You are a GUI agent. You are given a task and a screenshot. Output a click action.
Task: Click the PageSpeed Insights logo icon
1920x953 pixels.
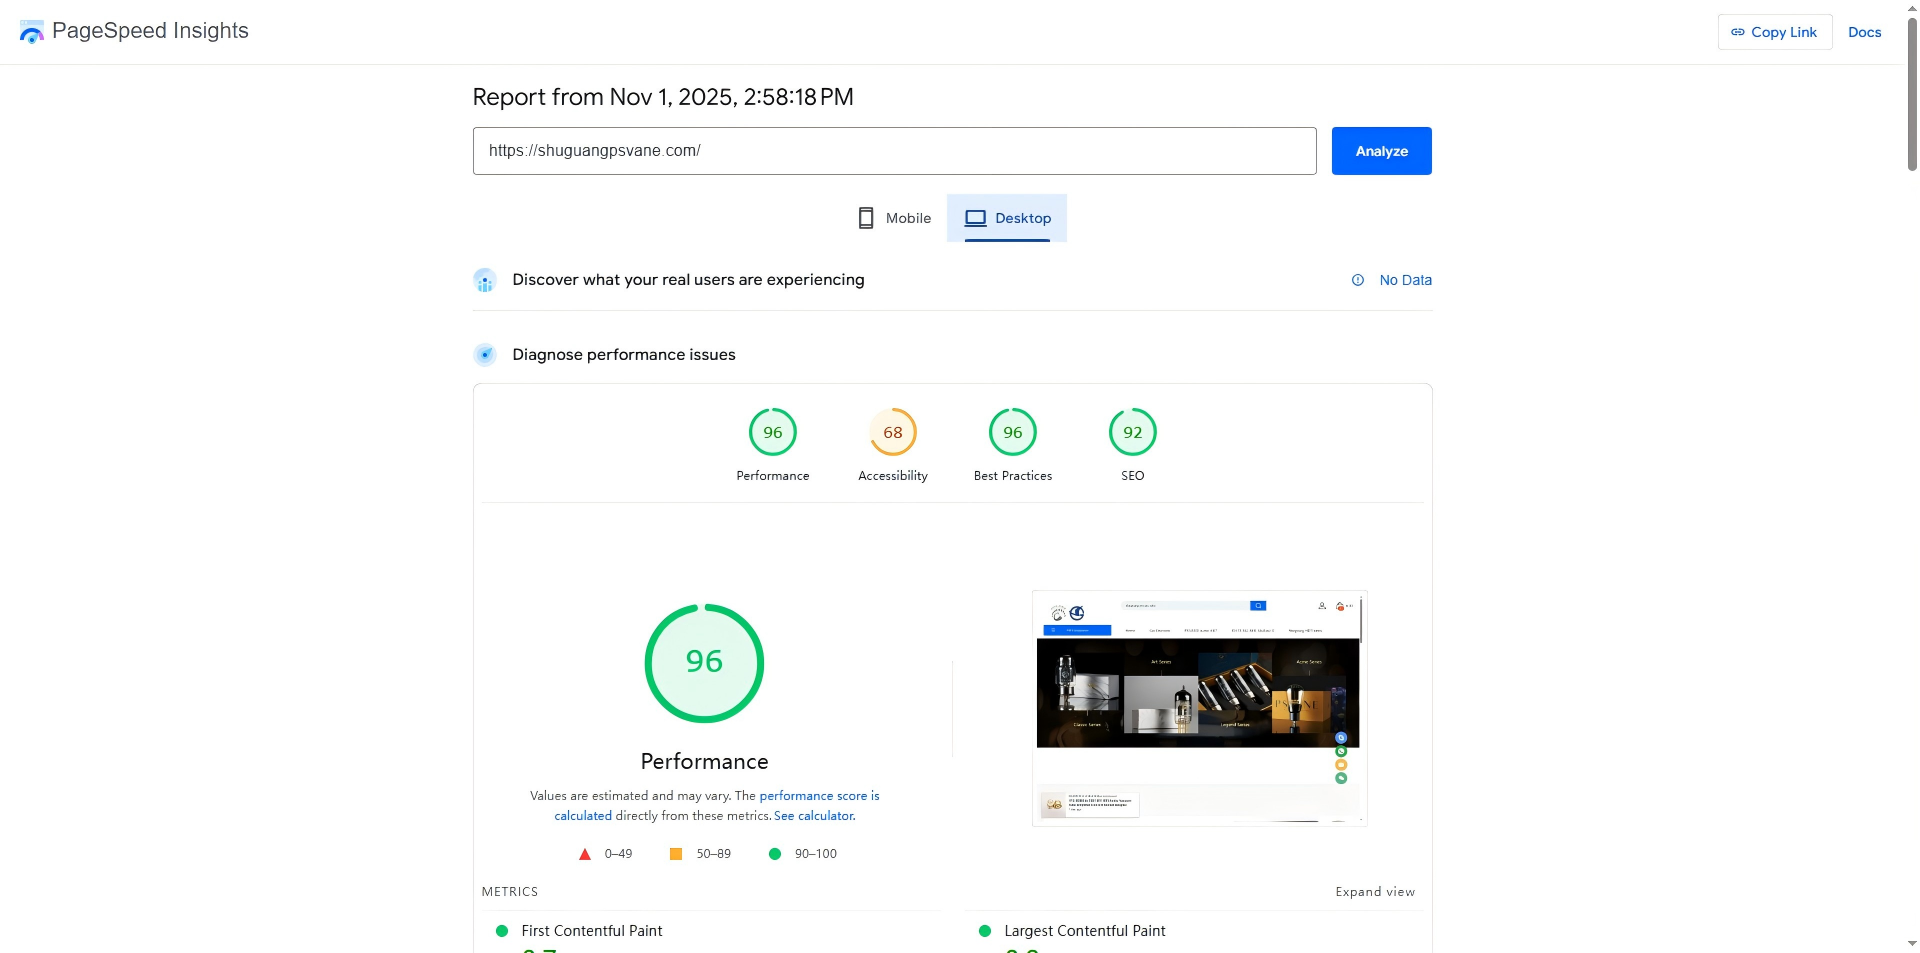tap(32, 32)
